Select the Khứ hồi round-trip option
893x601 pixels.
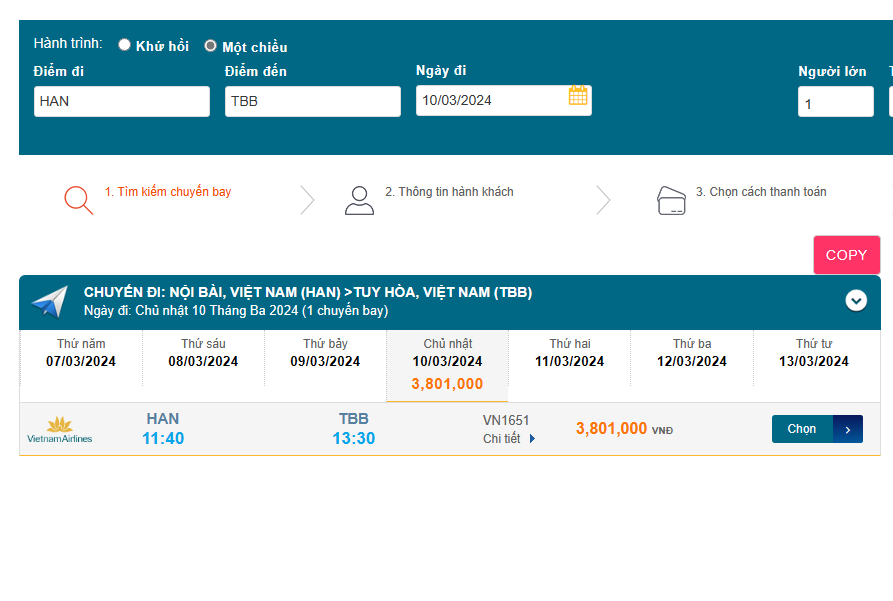(125, 45)
